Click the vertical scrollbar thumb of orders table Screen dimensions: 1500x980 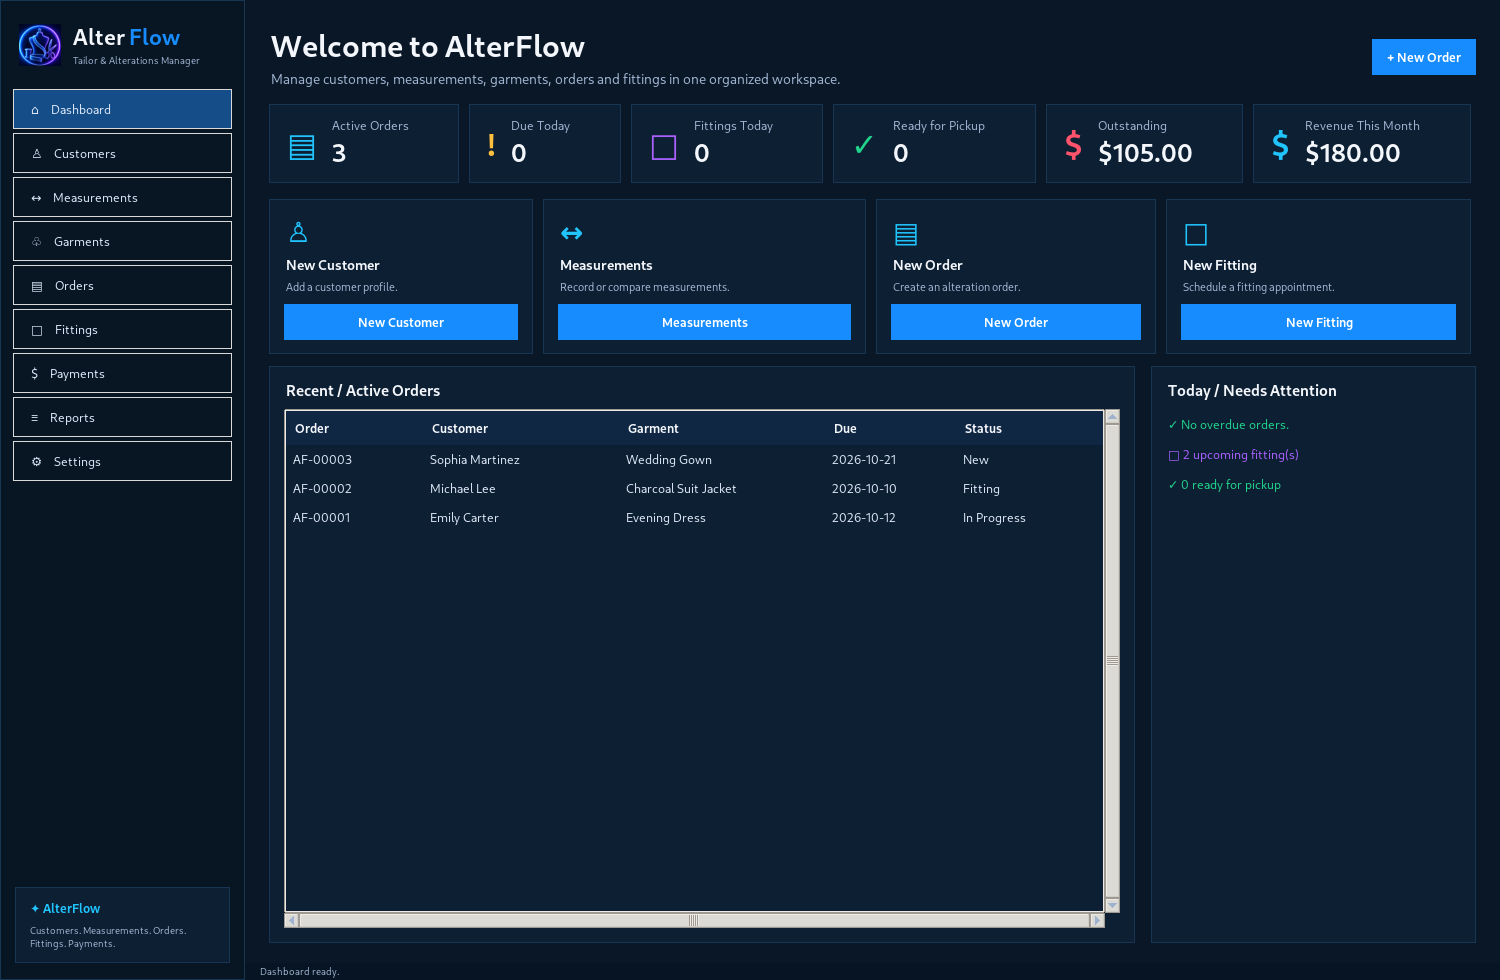(1112, 661)
